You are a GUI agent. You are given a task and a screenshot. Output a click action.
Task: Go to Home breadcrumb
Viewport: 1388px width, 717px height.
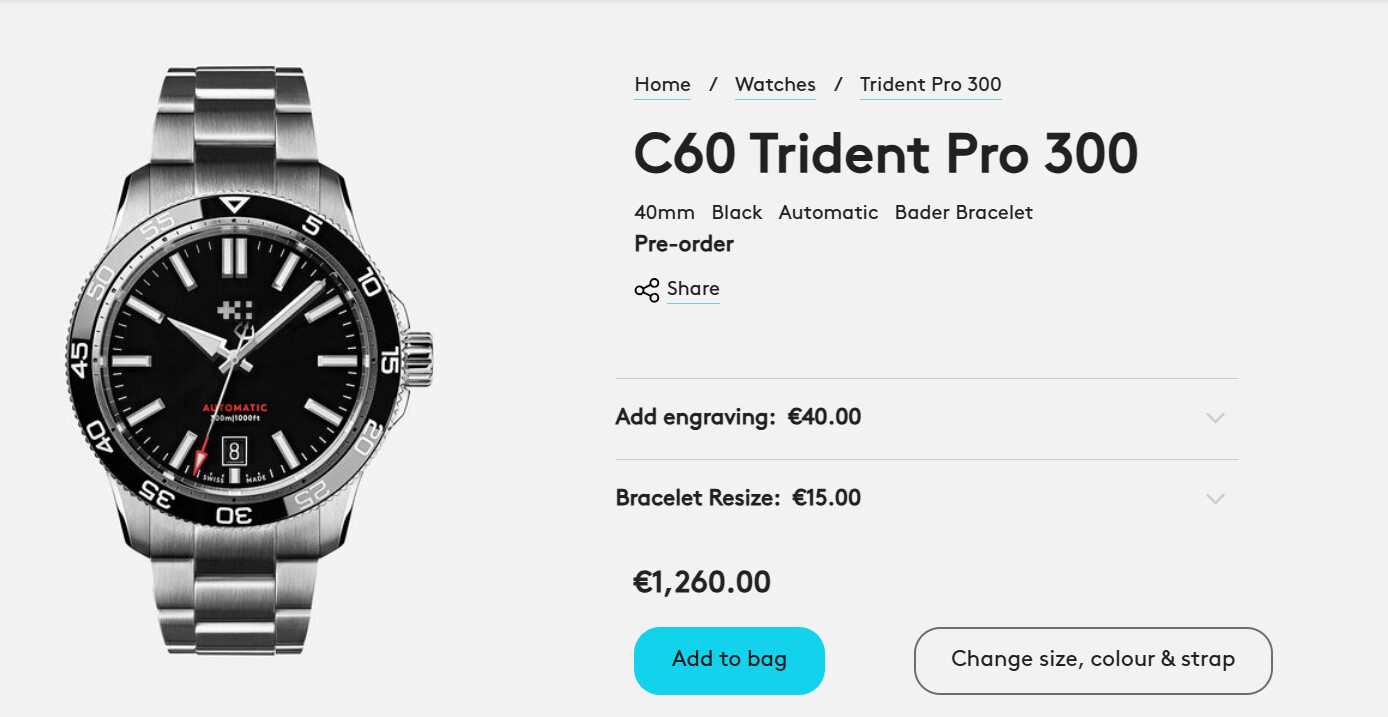pos(662,85)
